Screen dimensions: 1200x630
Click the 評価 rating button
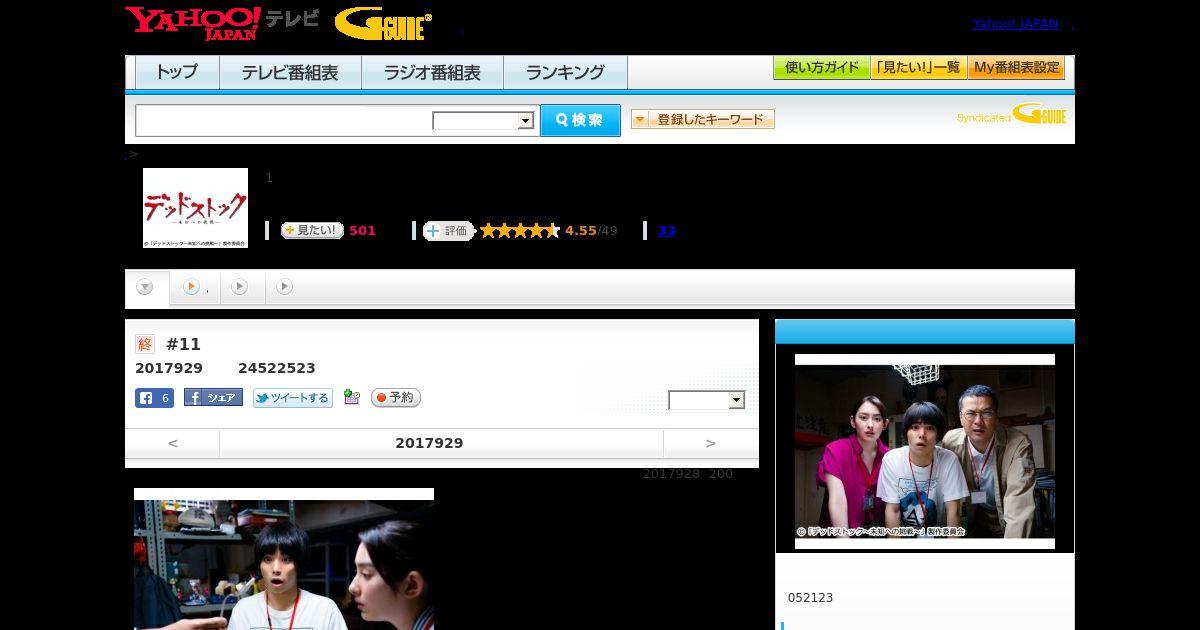(448, 231)
